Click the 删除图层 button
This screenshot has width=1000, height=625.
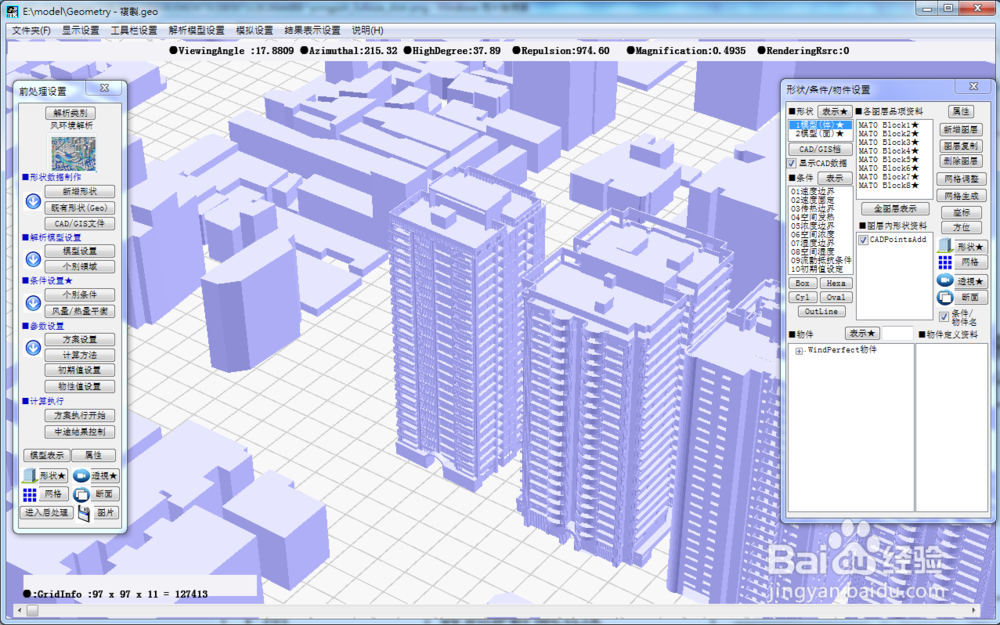[960, 161]
